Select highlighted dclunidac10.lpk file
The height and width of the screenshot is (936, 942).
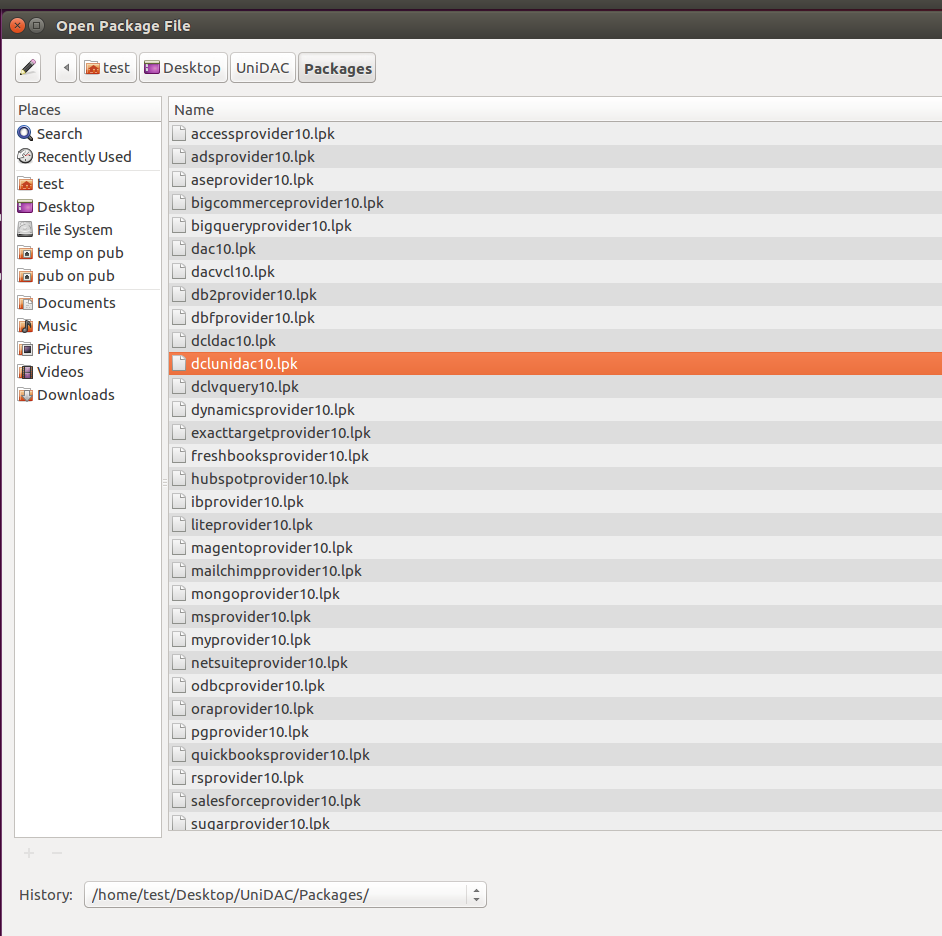(556, 363)
